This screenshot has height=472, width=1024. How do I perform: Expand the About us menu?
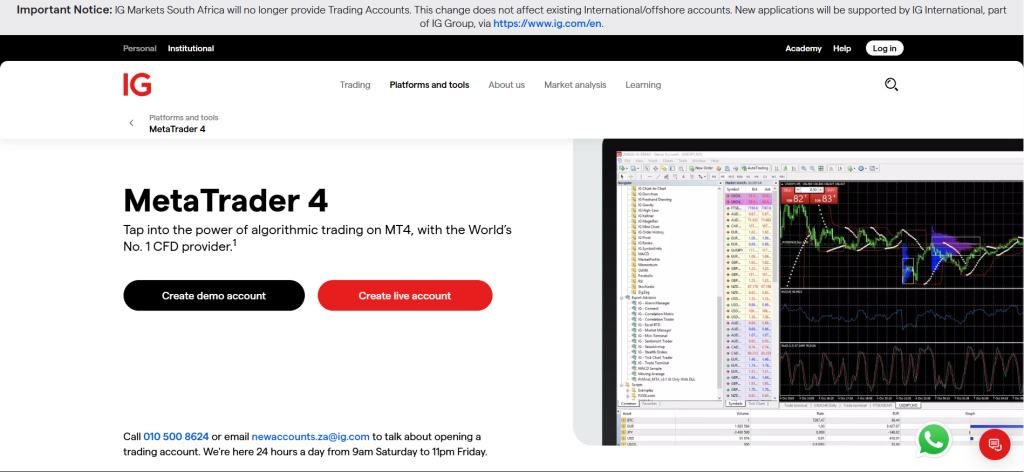click(506, 85)
